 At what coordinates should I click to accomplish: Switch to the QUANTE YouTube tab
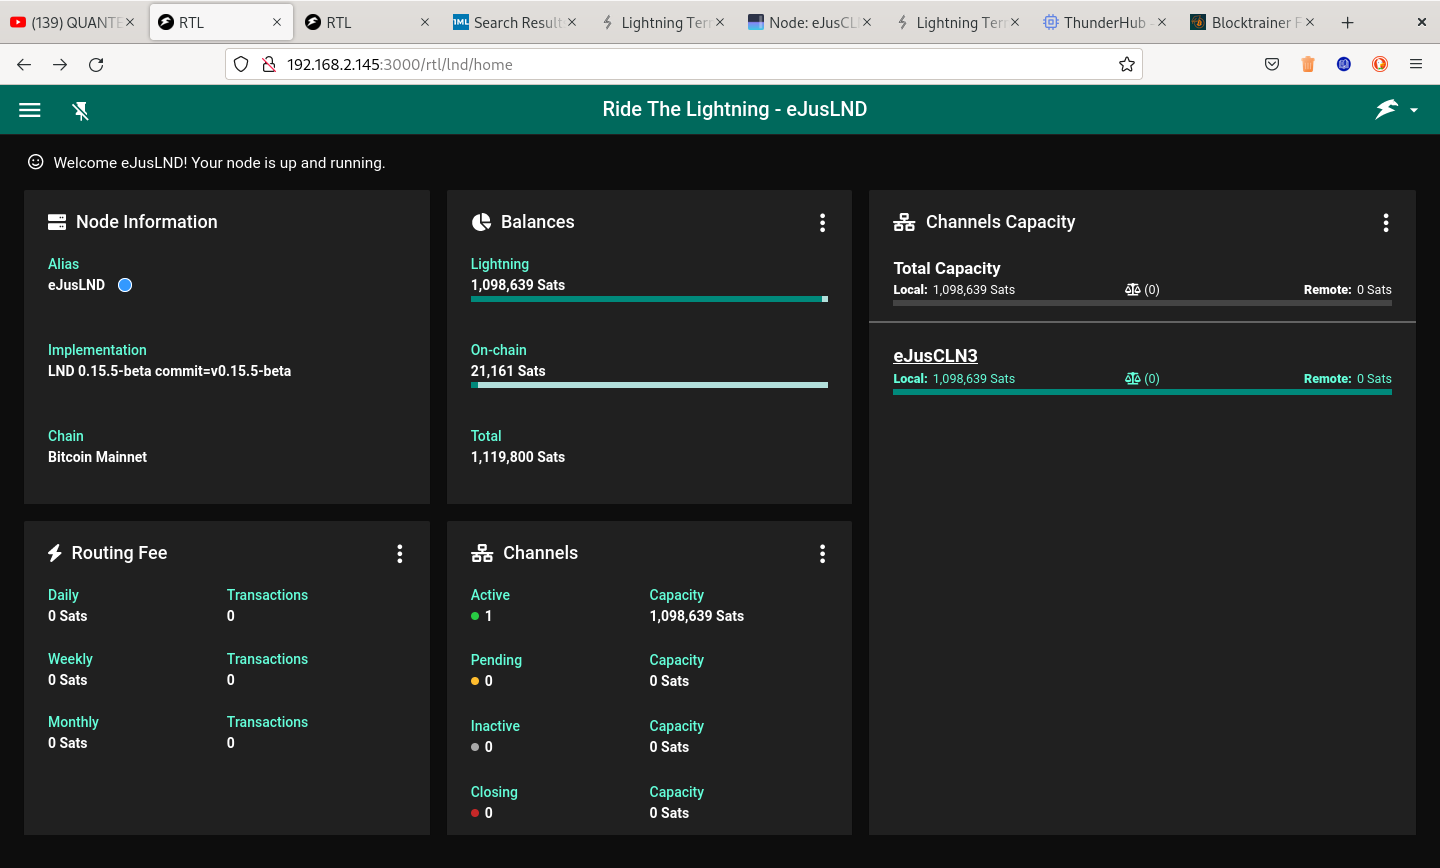coord(72,22)
